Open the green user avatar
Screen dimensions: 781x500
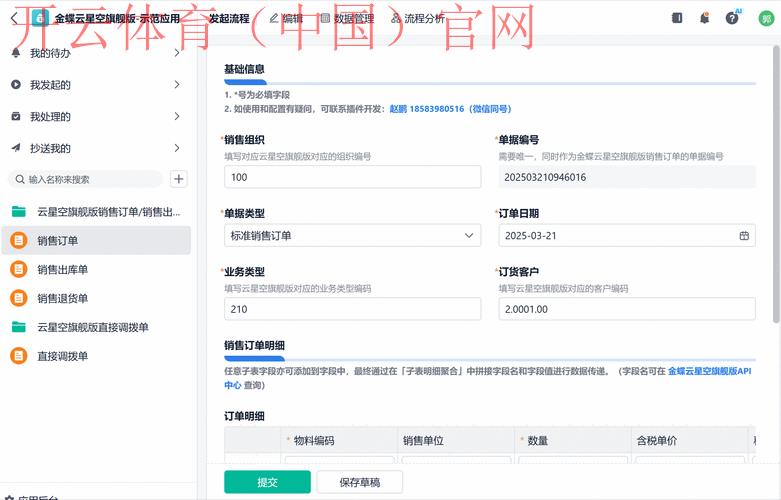point(766,19)
